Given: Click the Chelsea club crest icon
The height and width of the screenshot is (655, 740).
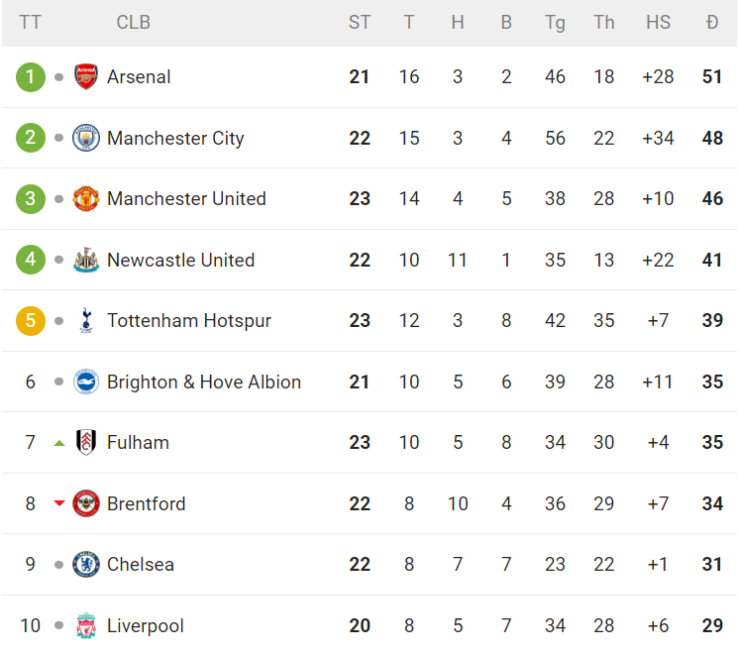Looking at the screenshot, I should [86, 565].
